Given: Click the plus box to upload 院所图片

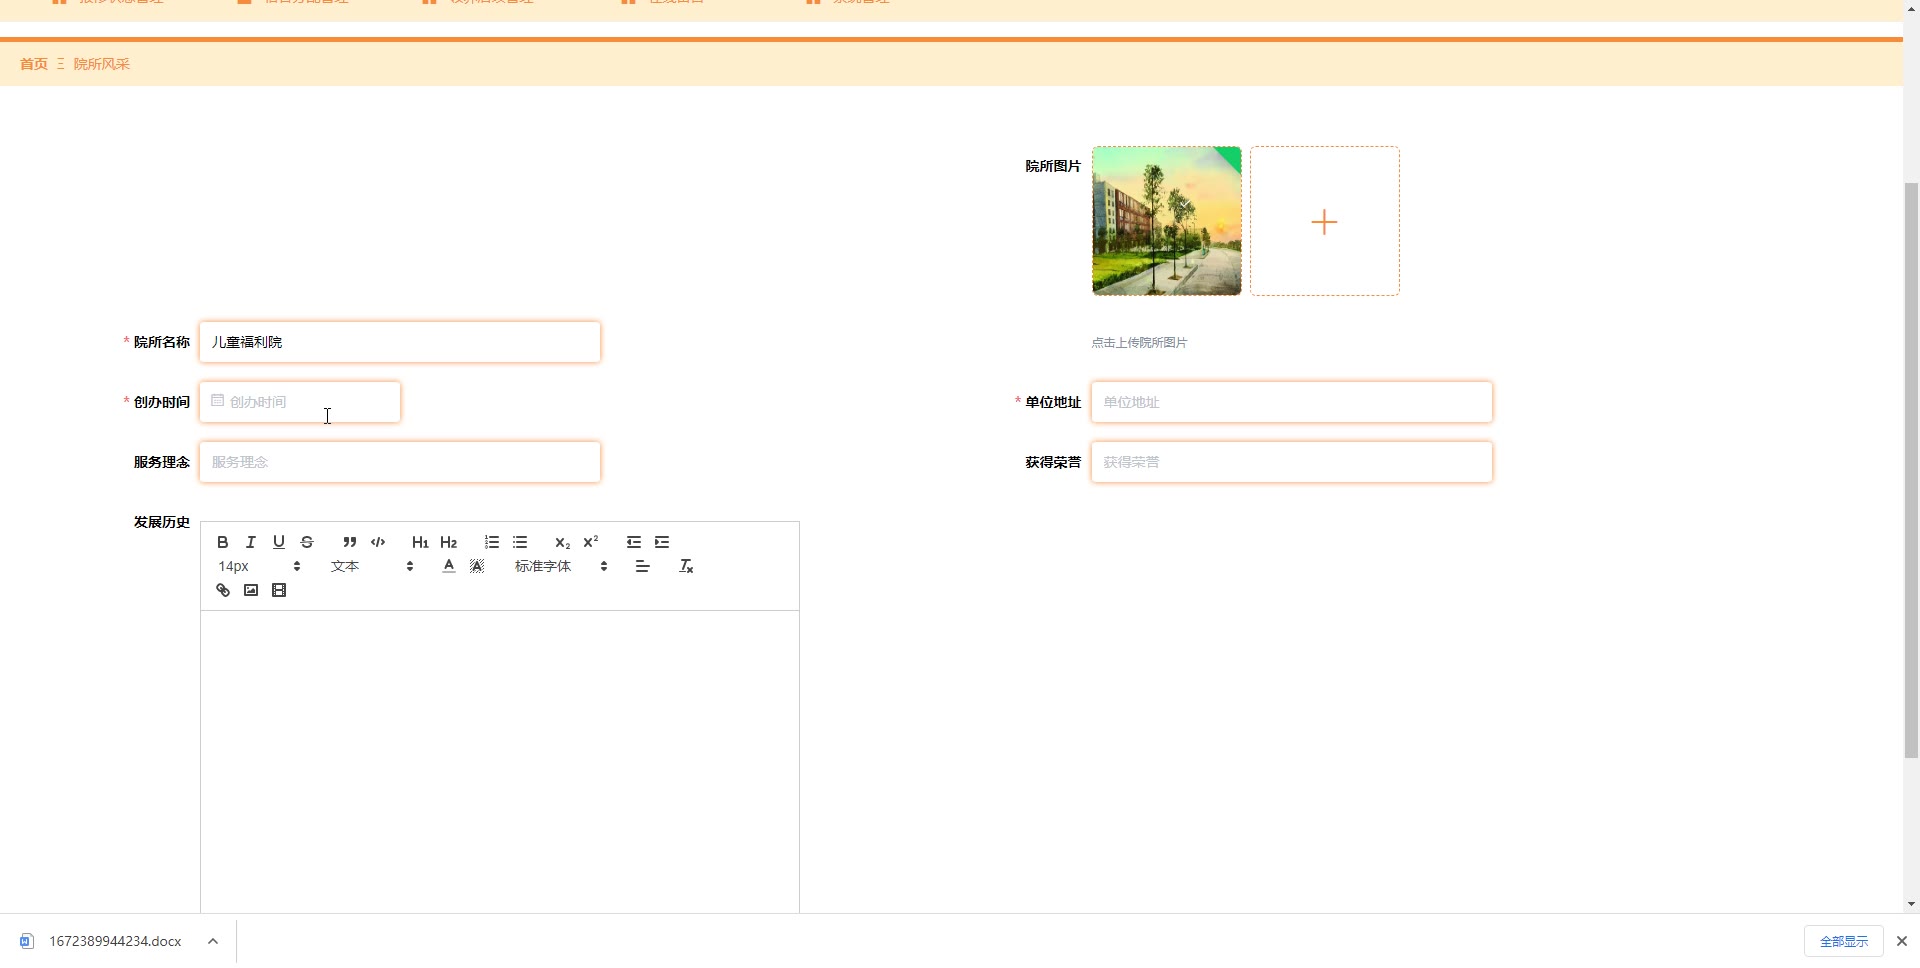Looking at the screenshot, I should pyautogui.click(x=1325, y=221).
